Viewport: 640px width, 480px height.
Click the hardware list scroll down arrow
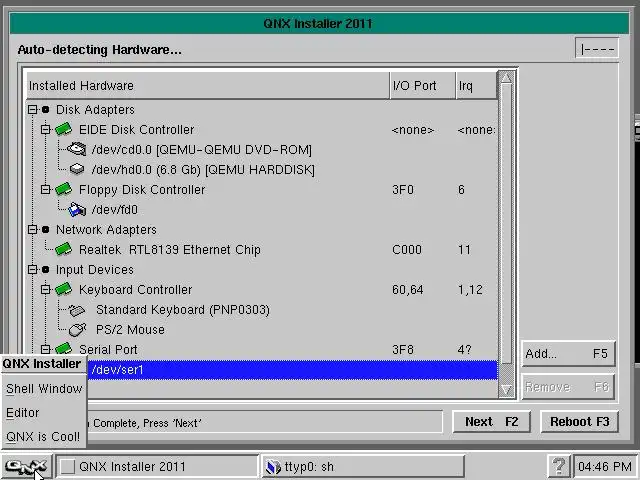click(506, 389)
